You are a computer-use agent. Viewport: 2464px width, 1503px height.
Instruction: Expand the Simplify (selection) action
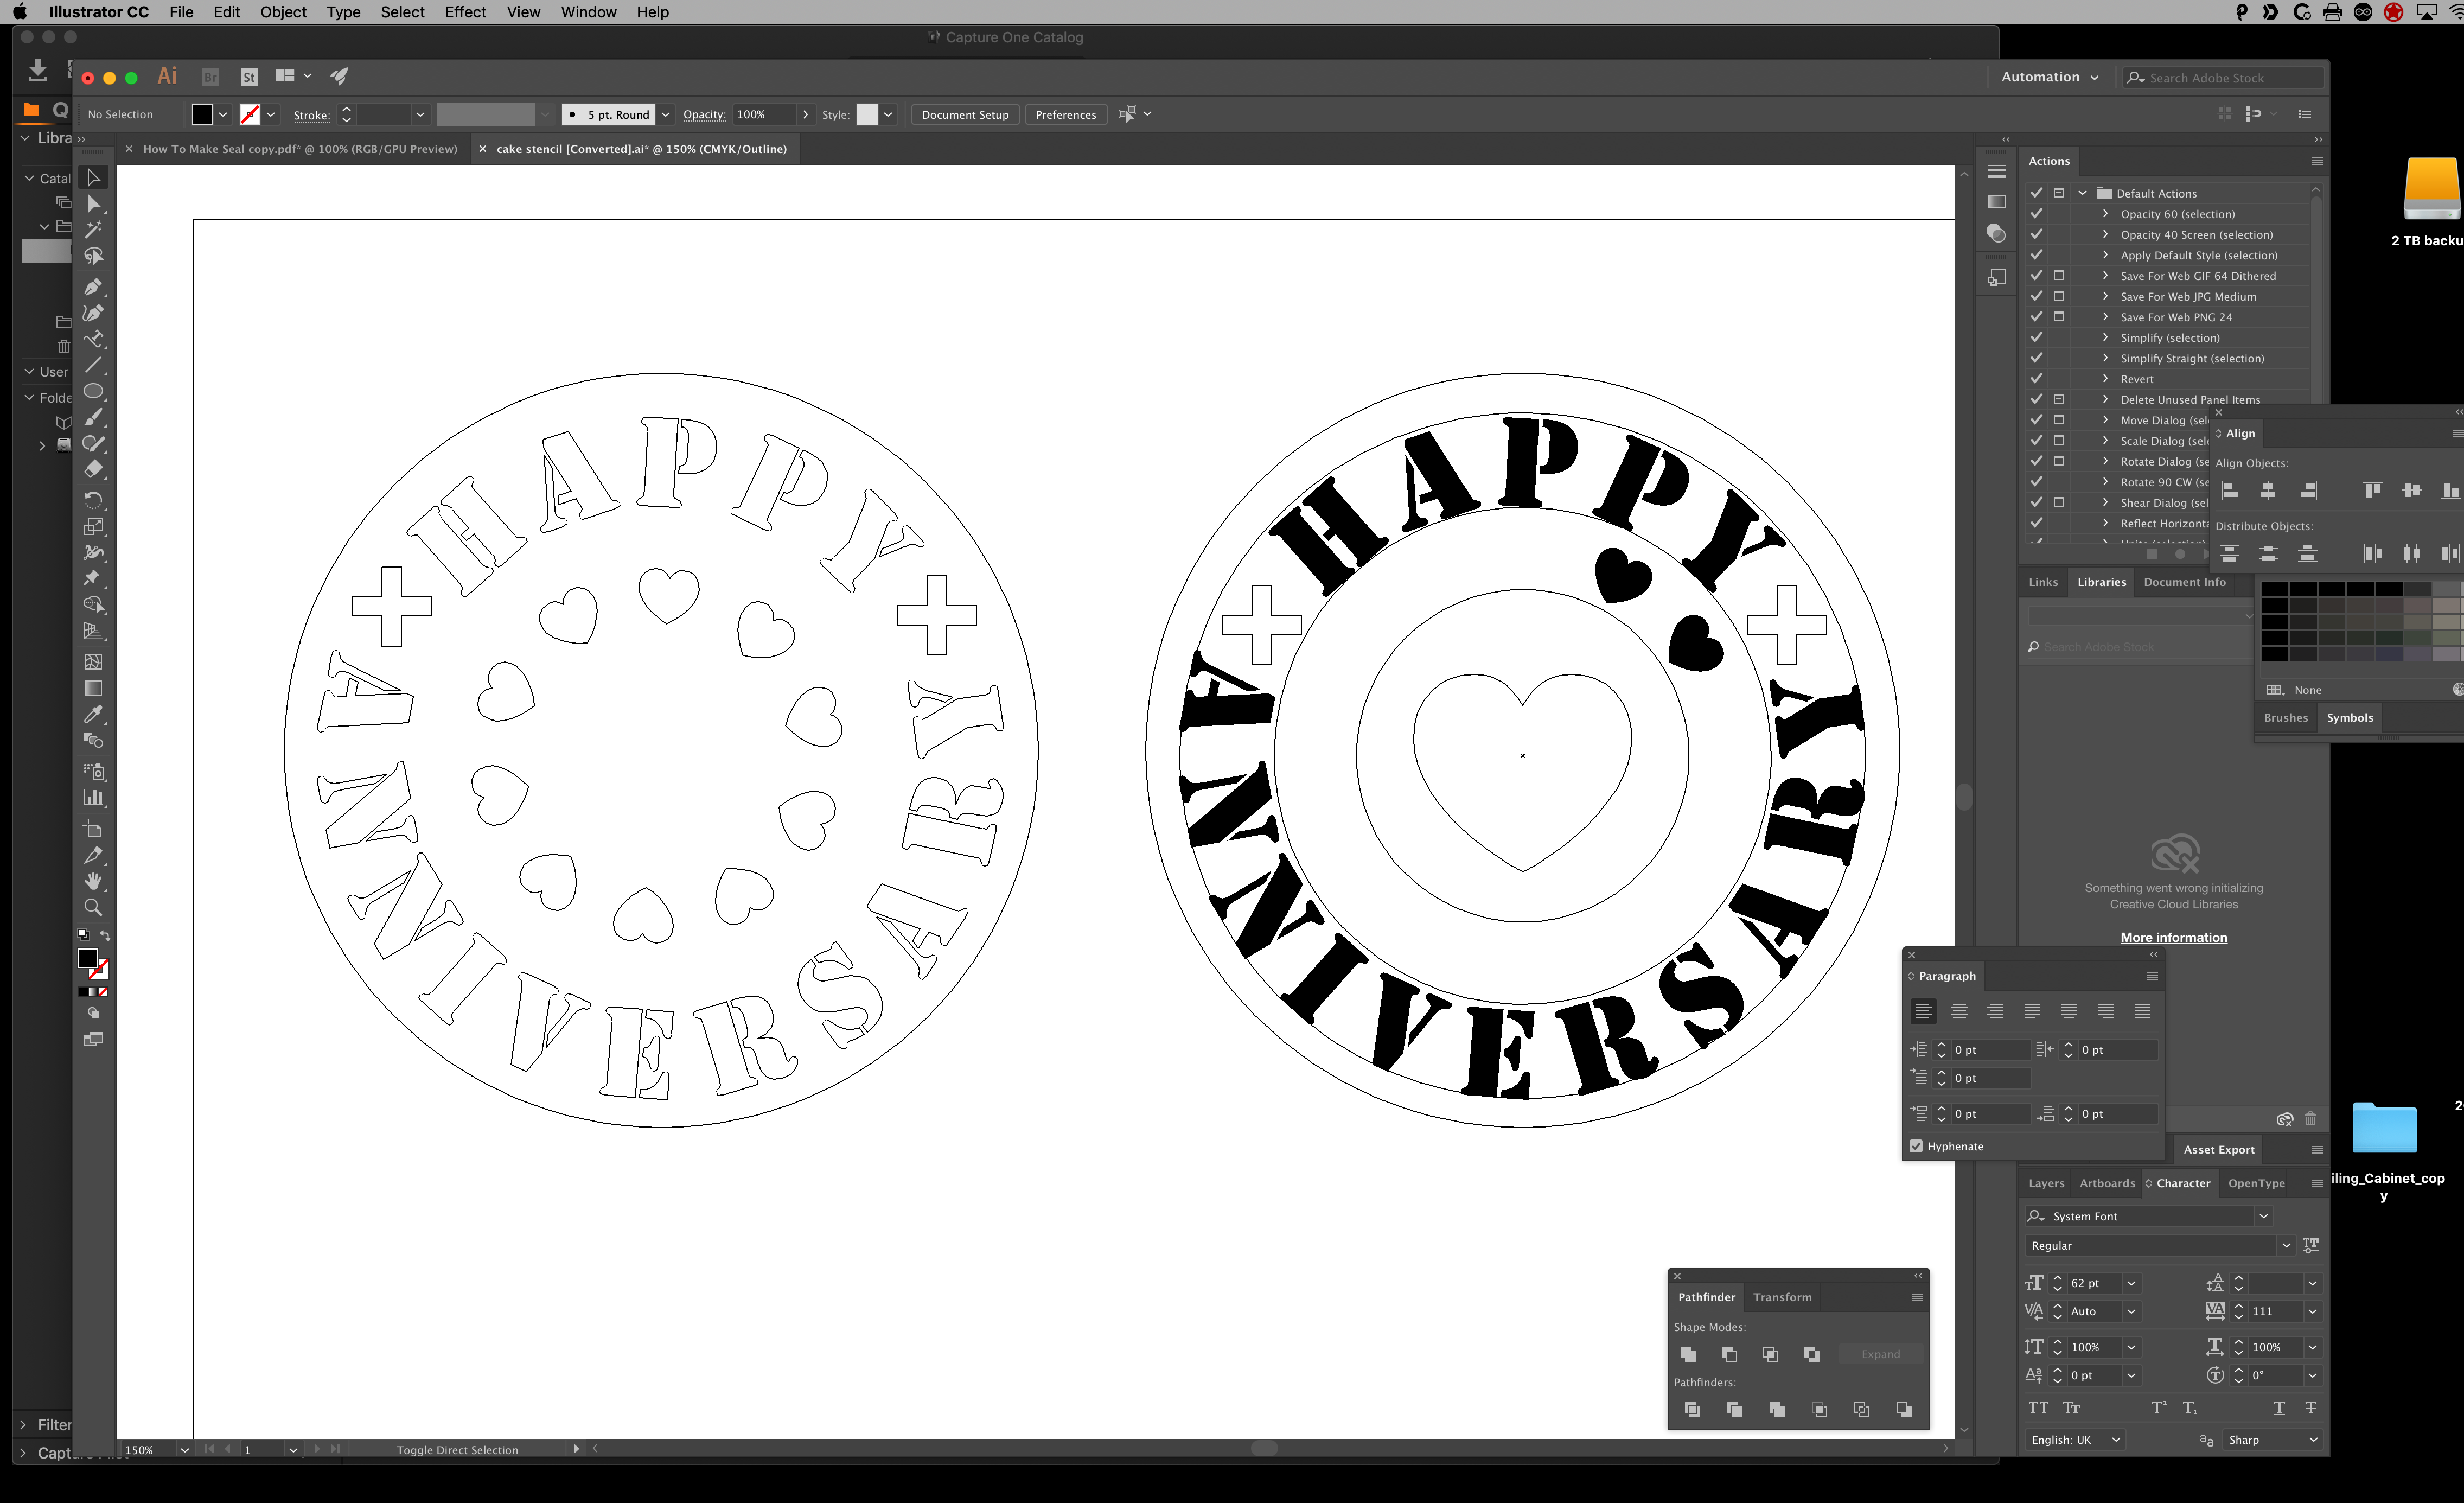coord(2105,338)
